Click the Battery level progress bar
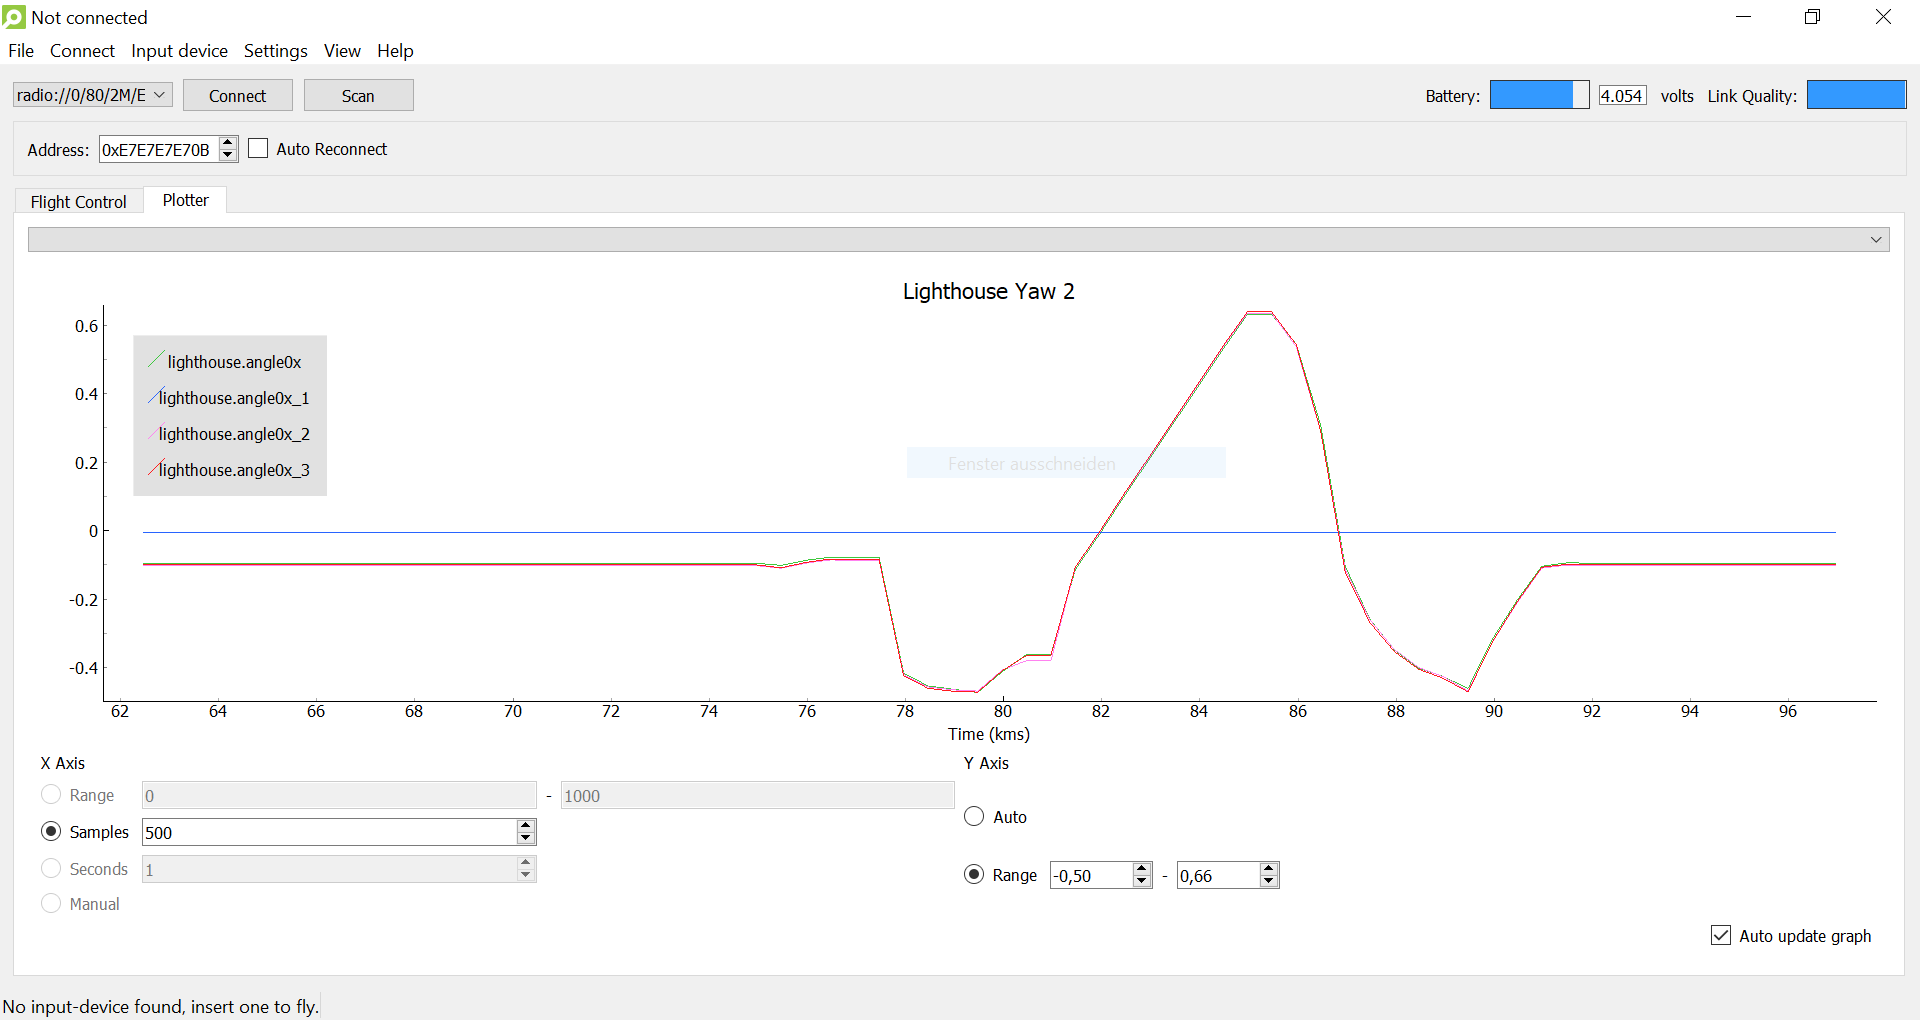Image resolution: width=1920 pixels, height=1020 pixels. point(1539,95)
